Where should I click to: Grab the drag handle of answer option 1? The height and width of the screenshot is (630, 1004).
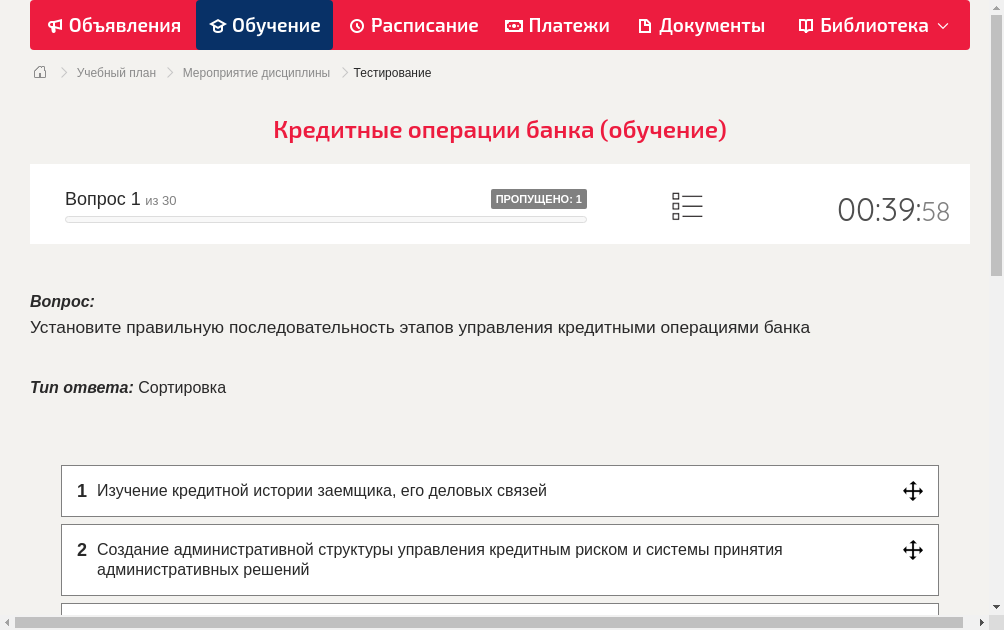tap(912, 491)
